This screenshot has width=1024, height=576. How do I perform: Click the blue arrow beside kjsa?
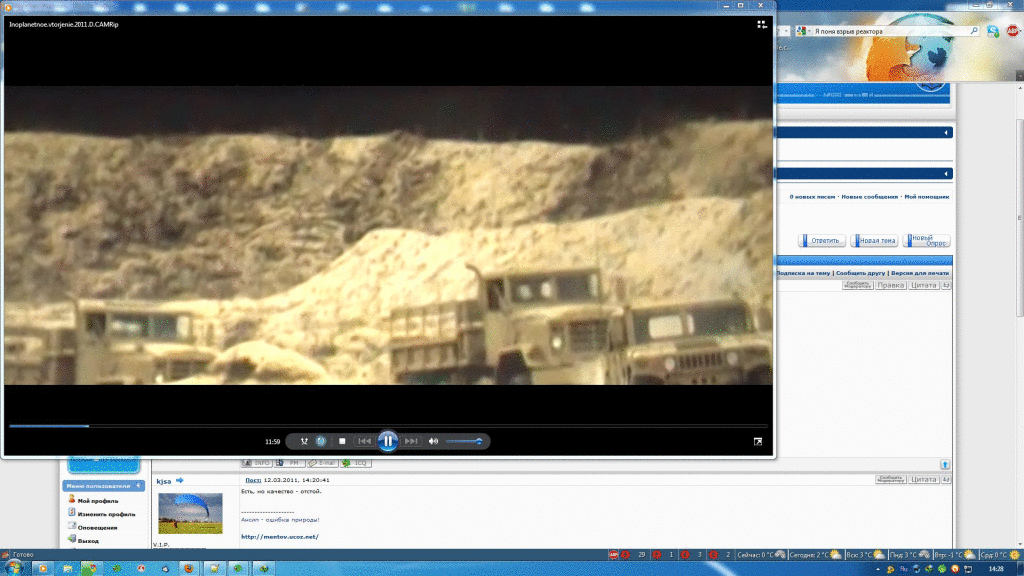[180, 481]
